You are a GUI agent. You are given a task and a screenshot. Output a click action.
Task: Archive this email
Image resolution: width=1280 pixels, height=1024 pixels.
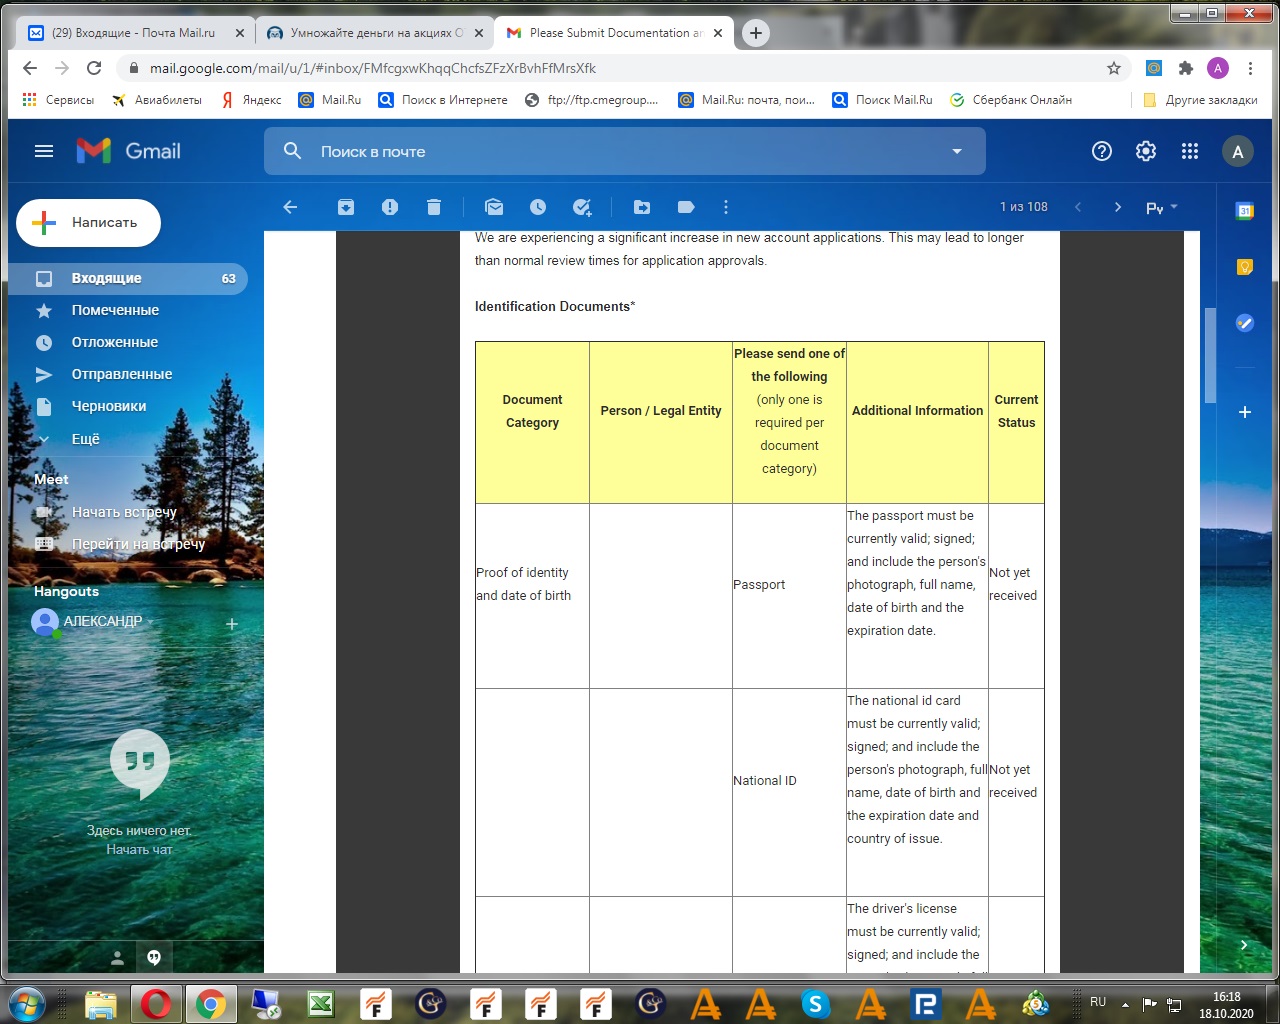click(346, 207)
